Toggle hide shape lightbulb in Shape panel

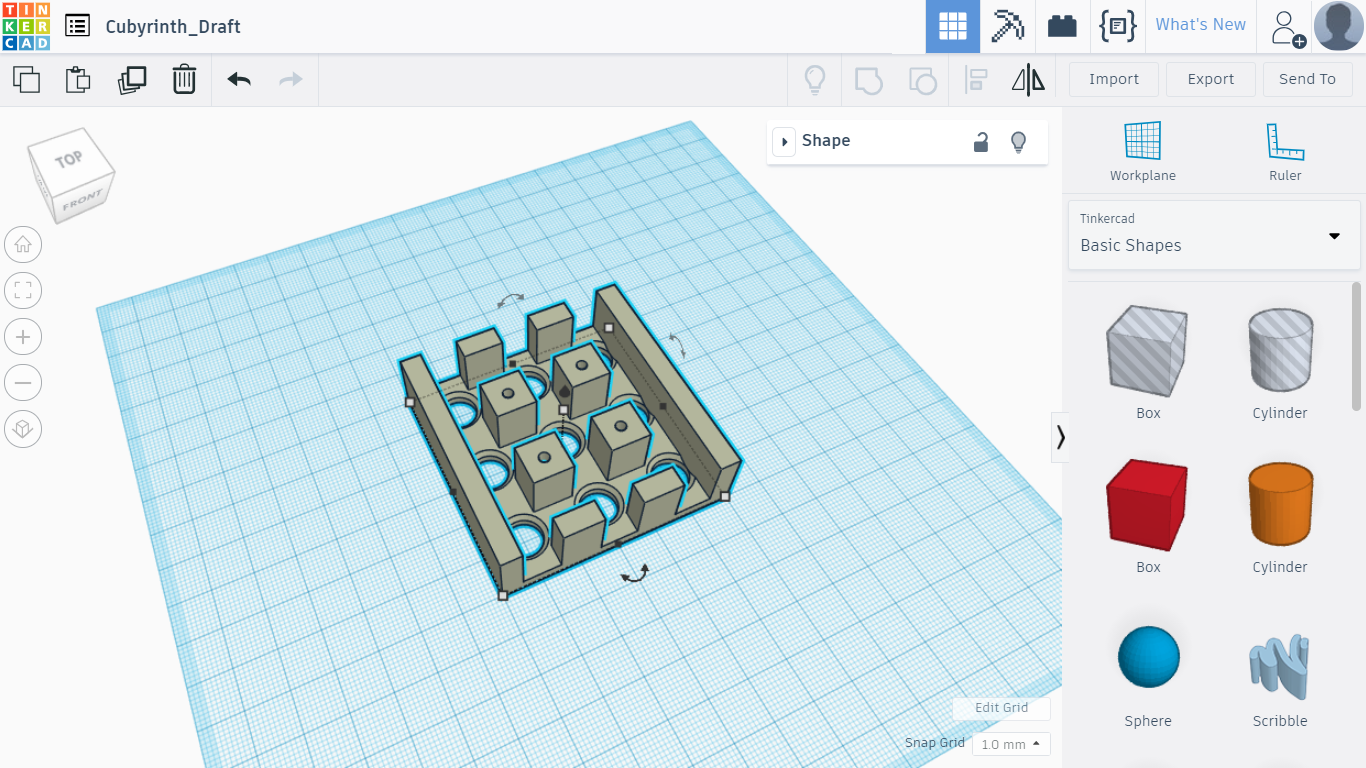pos(1018,142)
